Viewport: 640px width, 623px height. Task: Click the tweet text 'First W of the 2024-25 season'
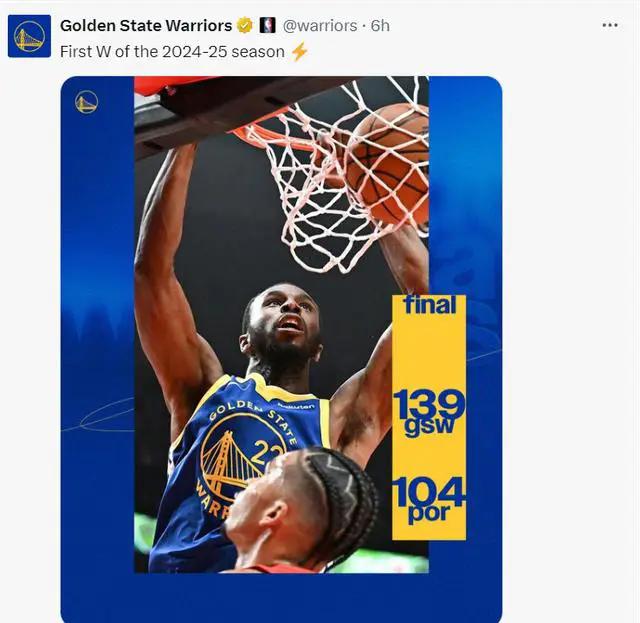172,52
